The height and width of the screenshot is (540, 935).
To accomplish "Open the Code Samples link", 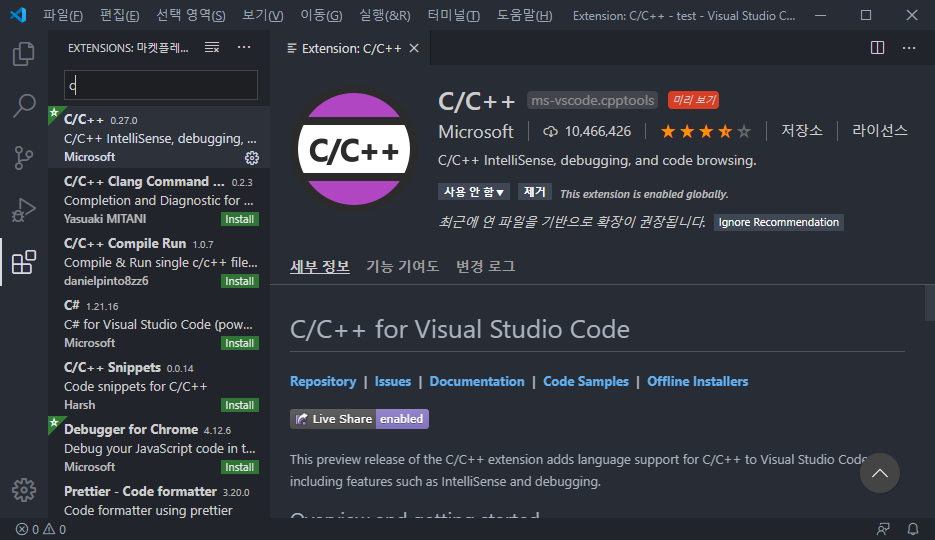I will click(x=586, y=381).
